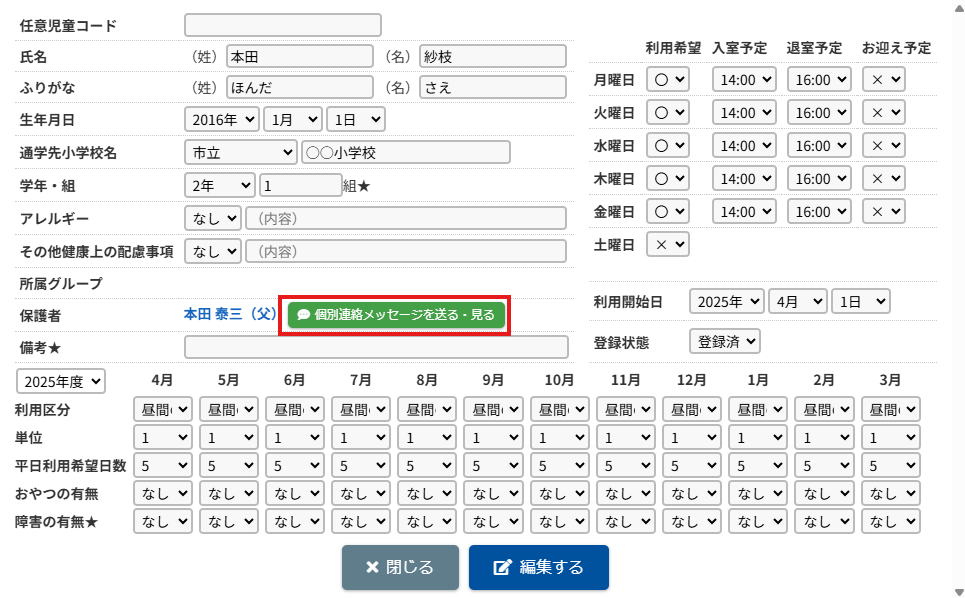Open the birth year 2016年 dropdown
This screenshot has height=598, width=965.
pyautogui.click(x=221, y=120)
